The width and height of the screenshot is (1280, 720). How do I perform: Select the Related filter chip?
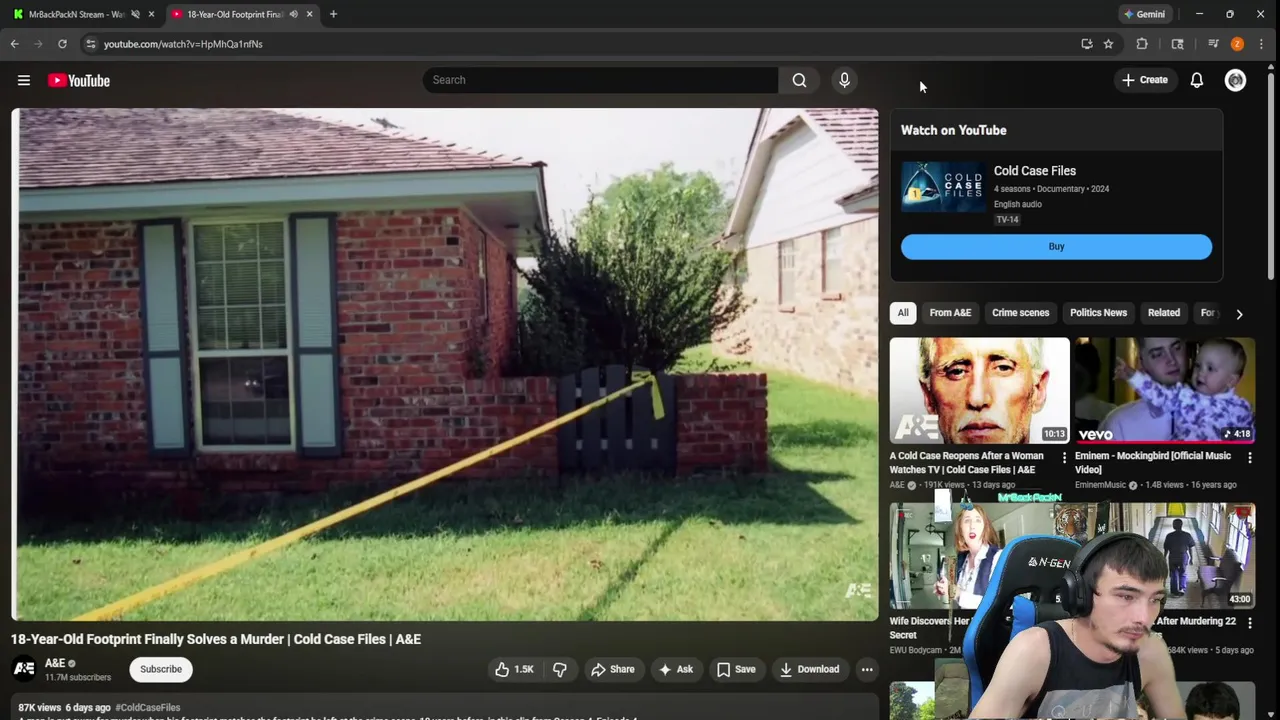pos(1163,313)
